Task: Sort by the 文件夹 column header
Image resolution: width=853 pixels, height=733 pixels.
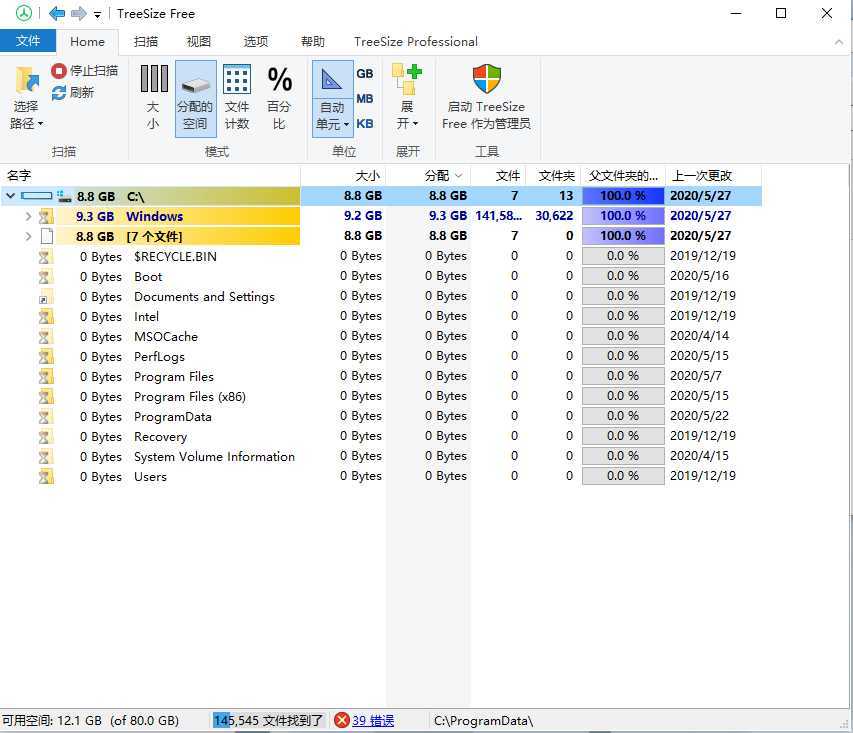Action: (552, 176)
